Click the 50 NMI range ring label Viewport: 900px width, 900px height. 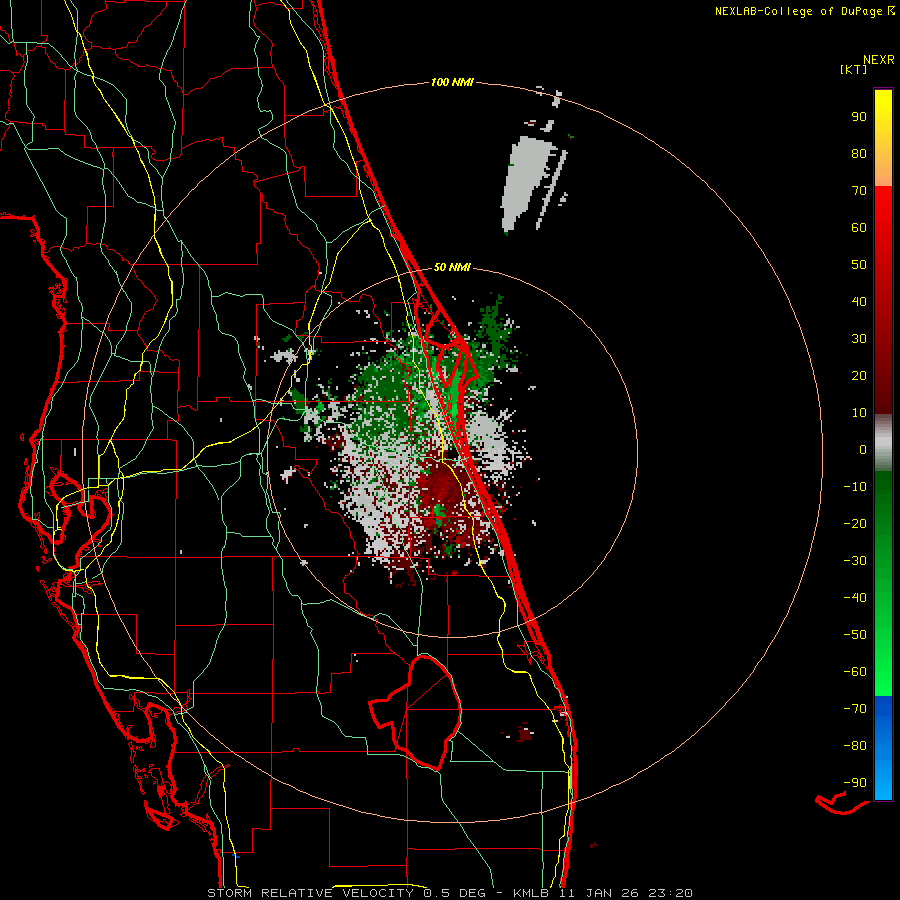coord(452,267)
